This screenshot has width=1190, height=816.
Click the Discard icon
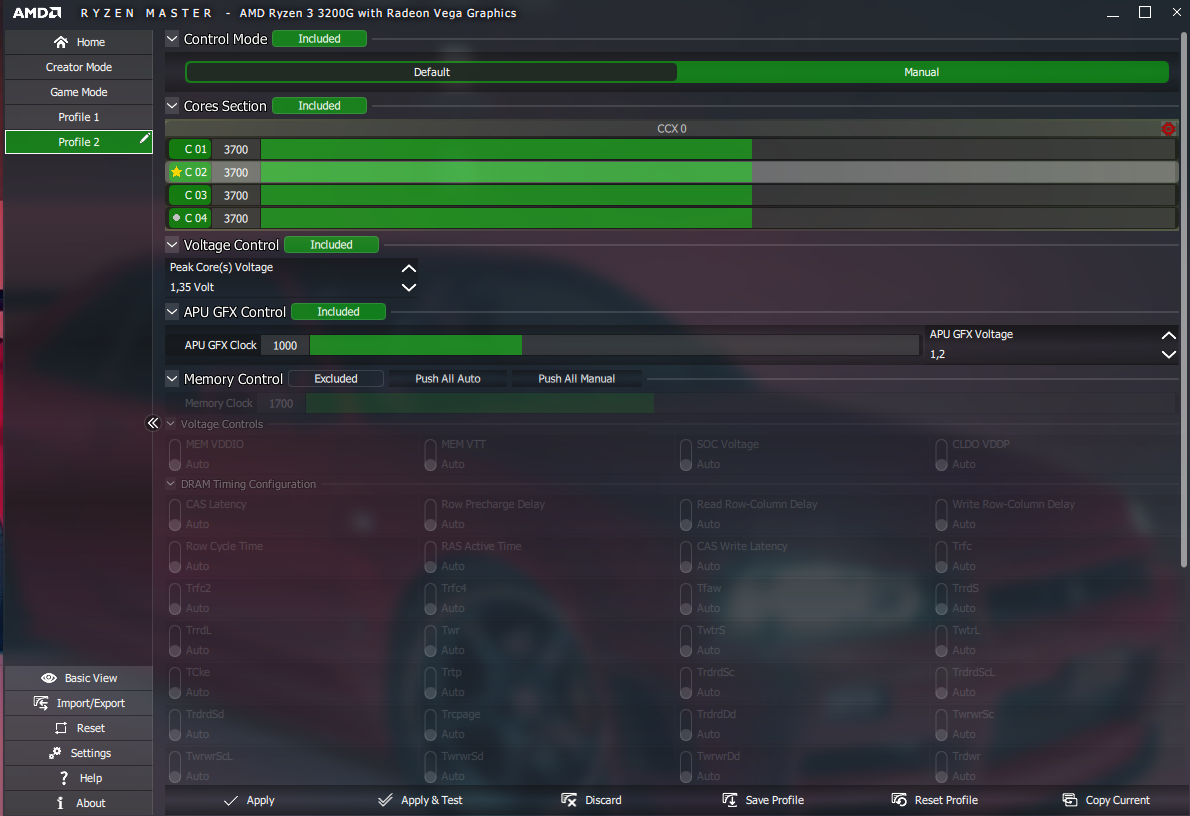pyautogui.click(x=569, y=800)
